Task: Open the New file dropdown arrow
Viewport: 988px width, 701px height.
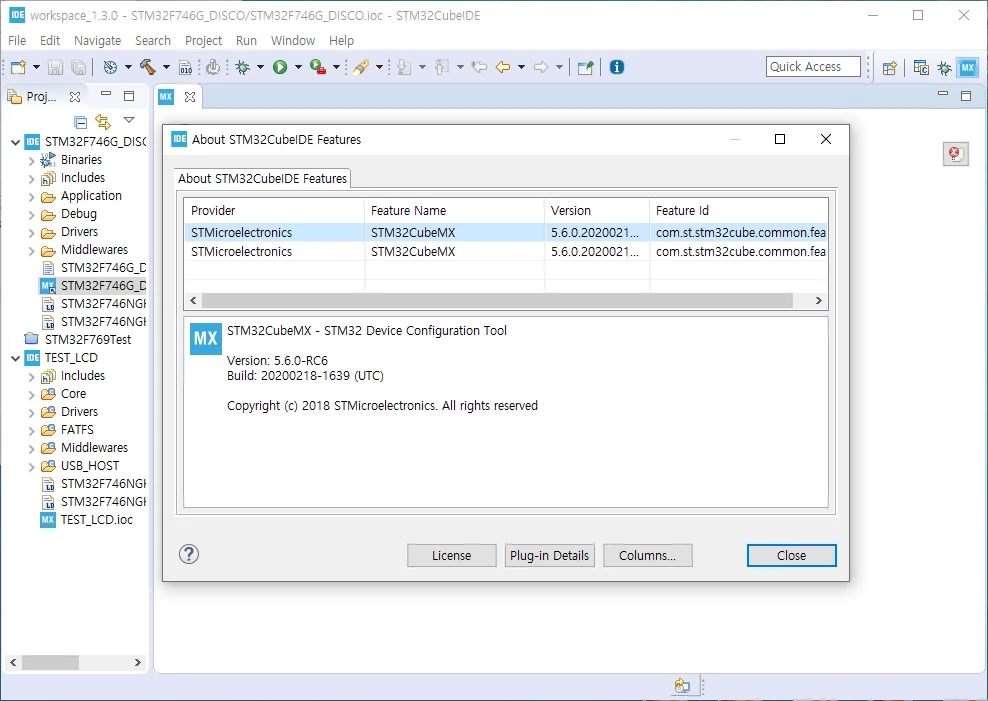Action: click(x=36, y=67)
